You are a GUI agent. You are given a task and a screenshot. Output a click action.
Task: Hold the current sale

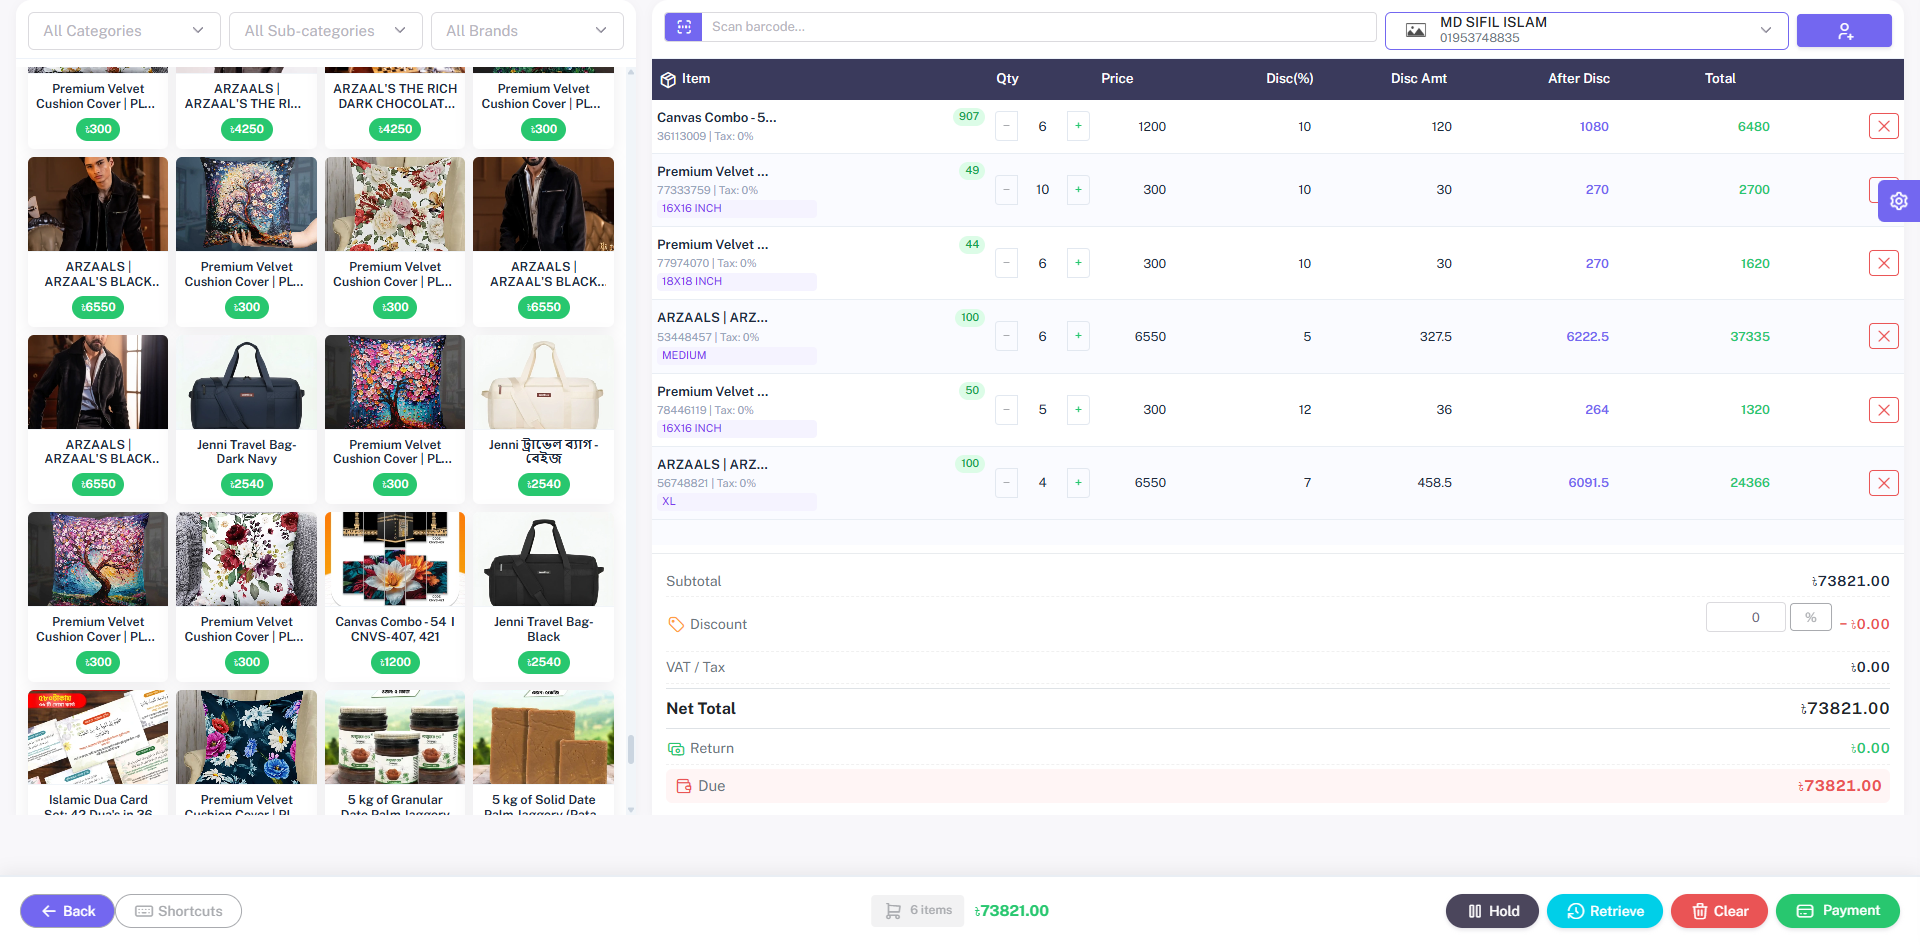coord(1492,911)
